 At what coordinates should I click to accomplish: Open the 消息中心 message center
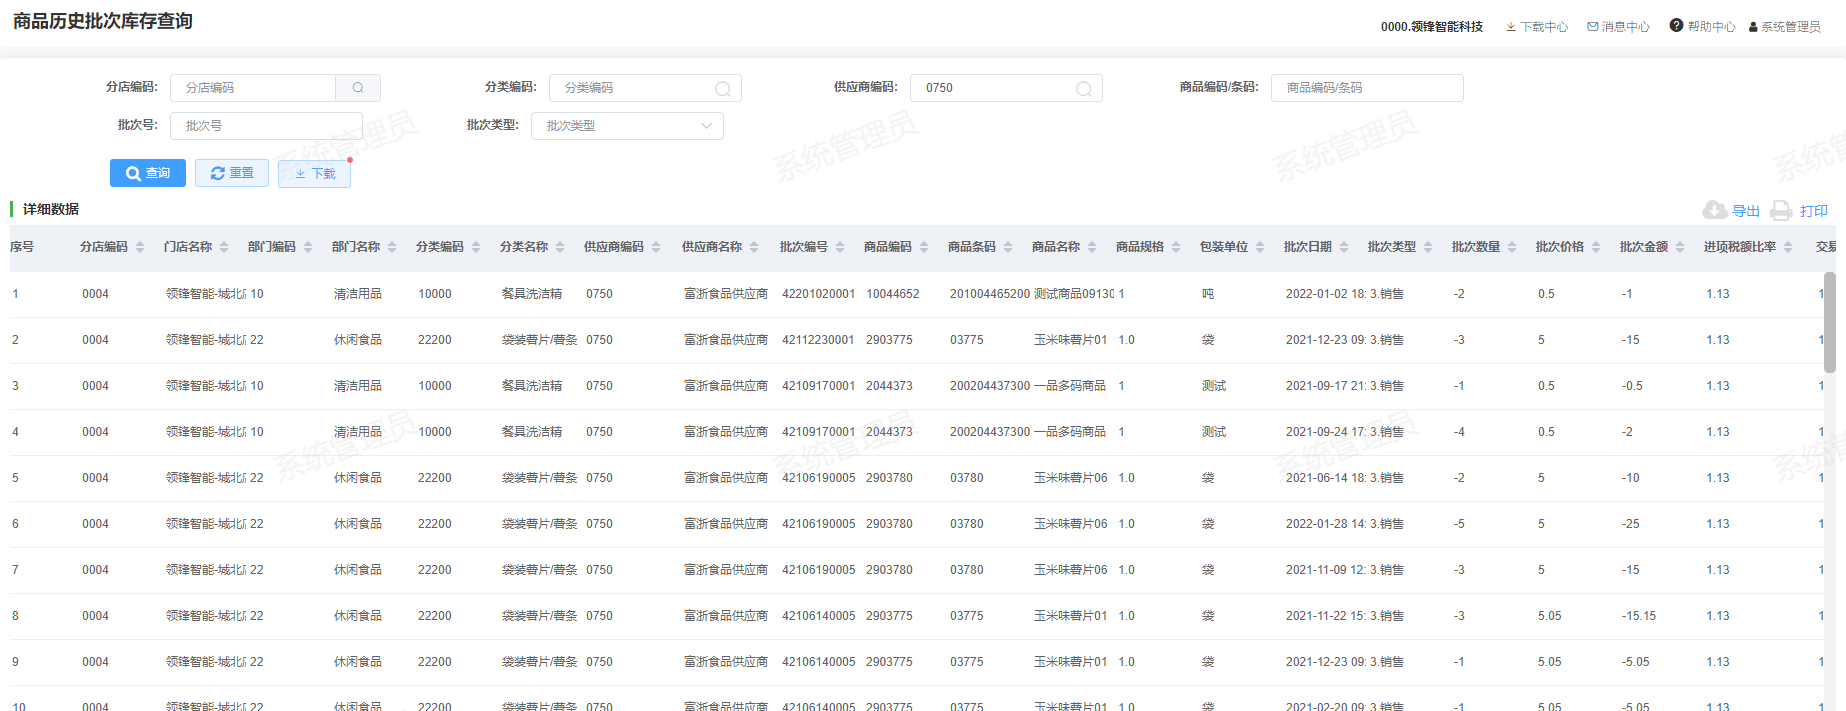pos(1618,27)
